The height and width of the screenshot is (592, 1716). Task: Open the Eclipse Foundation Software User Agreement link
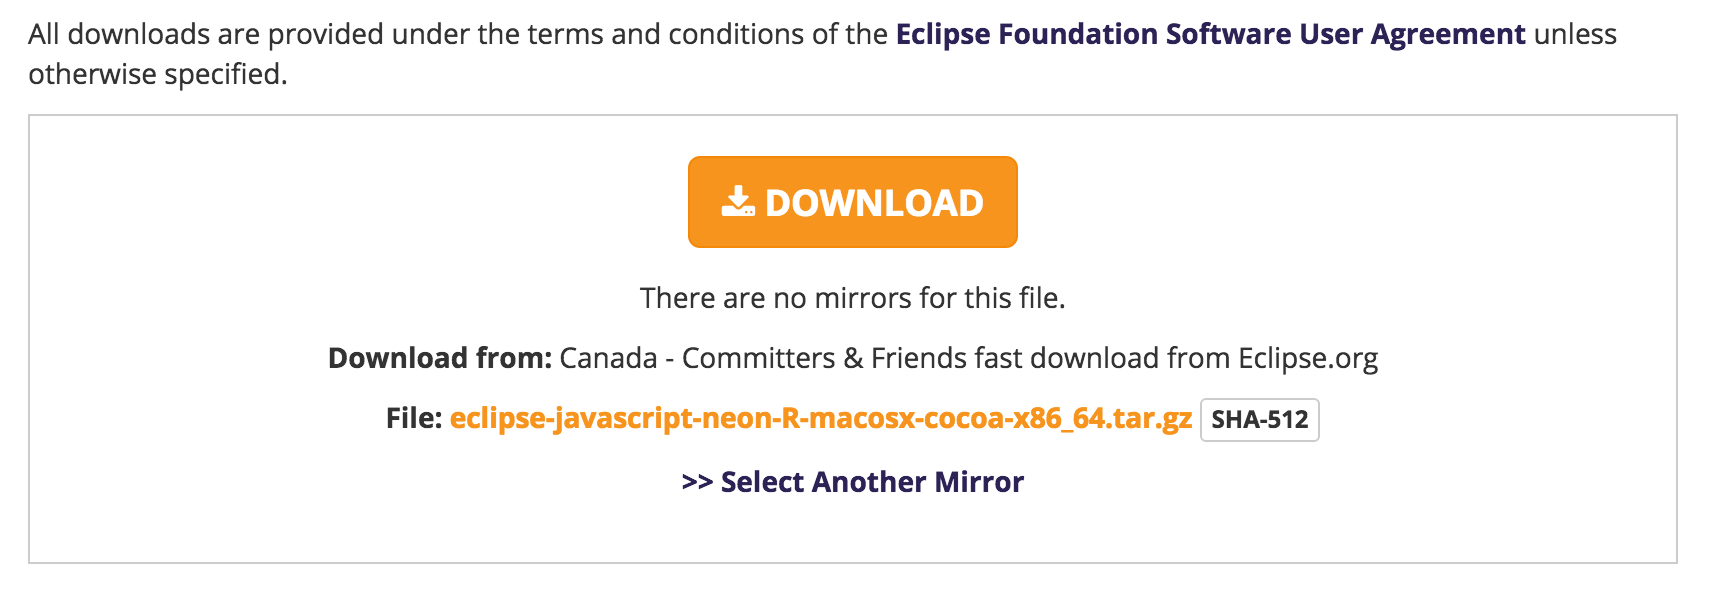pos(1210,34)
